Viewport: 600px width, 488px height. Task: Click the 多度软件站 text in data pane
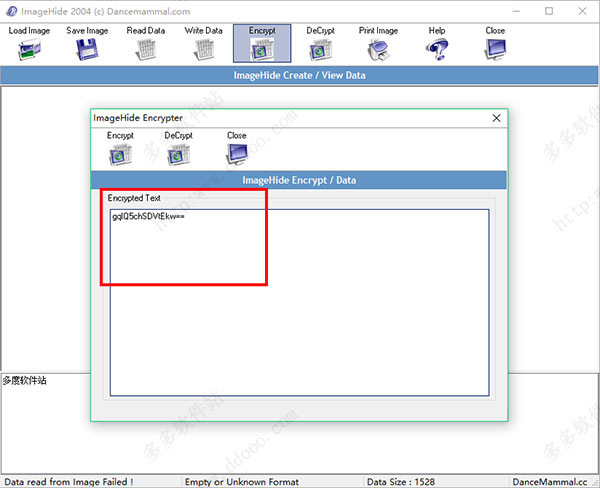24,380
